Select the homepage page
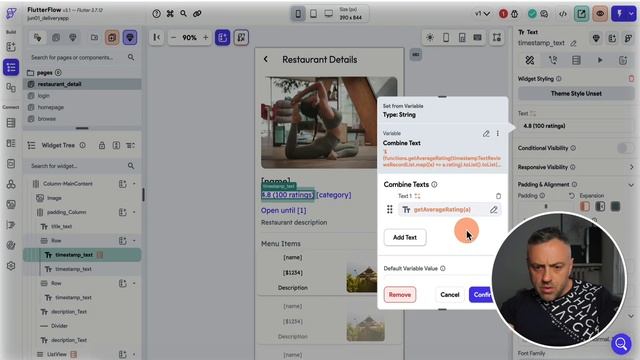Image resolution: width=640 pixels, height=360 pixels. tap(51, 107)
